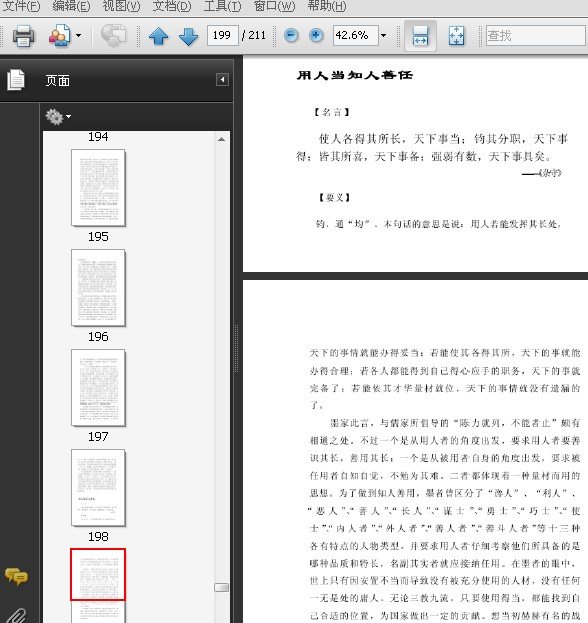Image resolution: width=588 pixels, height=623 pixels.
Task: Open the 视图(V) menu
Action: [x=121, y=6]
